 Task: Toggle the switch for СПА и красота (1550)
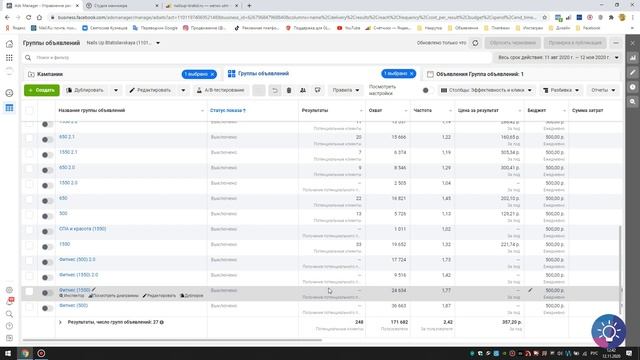pos(47,231)
